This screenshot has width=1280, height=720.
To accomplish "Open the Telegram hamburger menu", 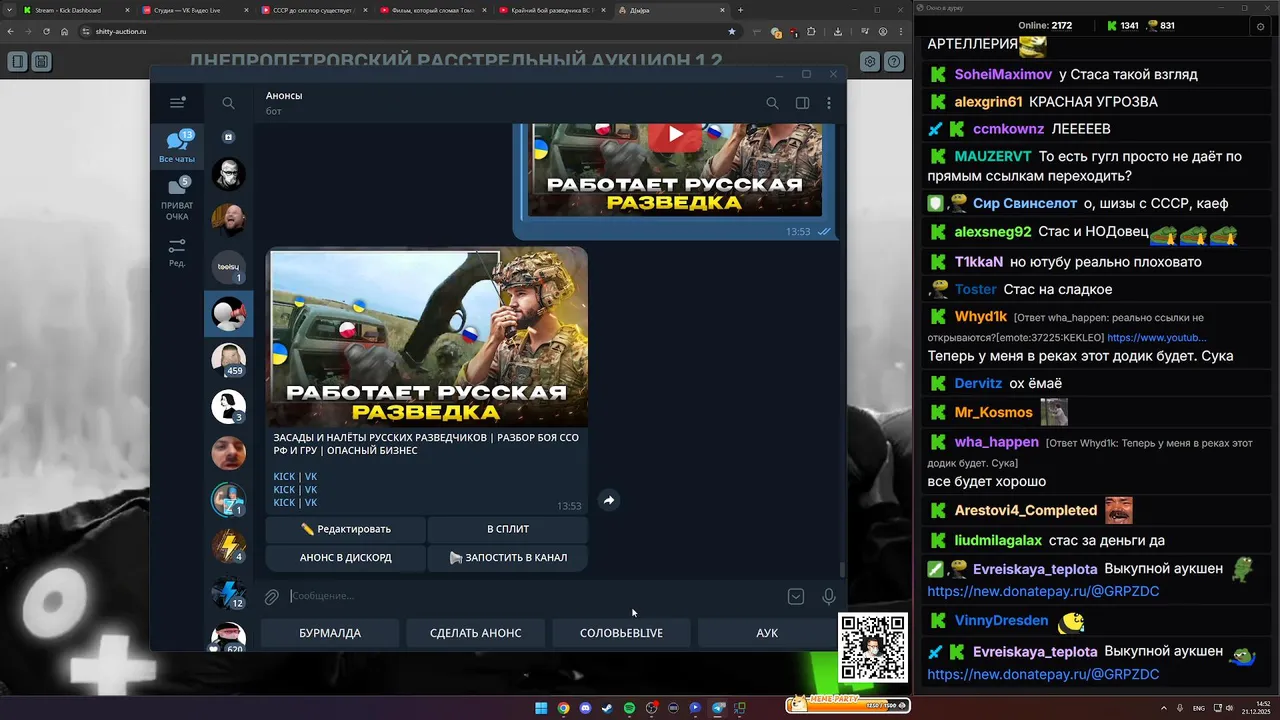I will [177, 103].
